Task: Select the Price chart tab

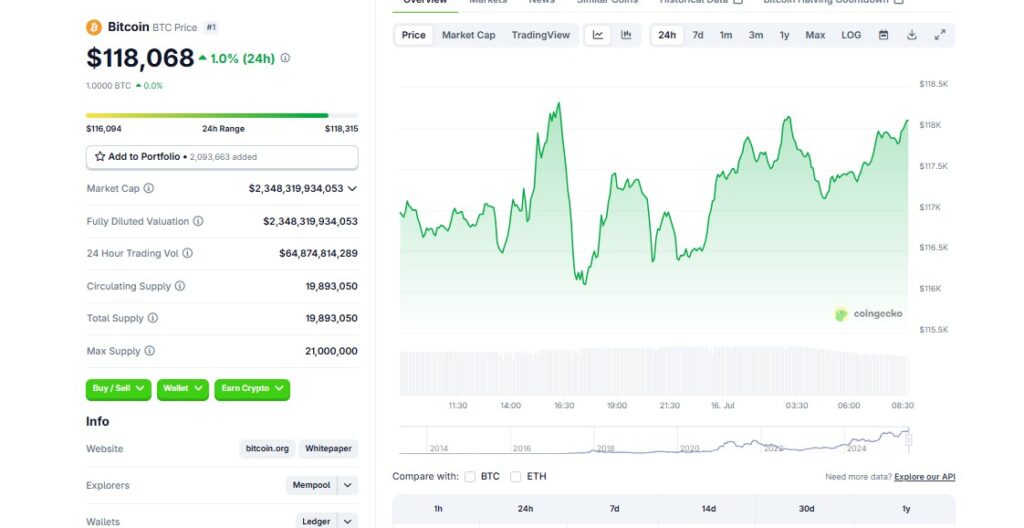Action: (413, 35)
